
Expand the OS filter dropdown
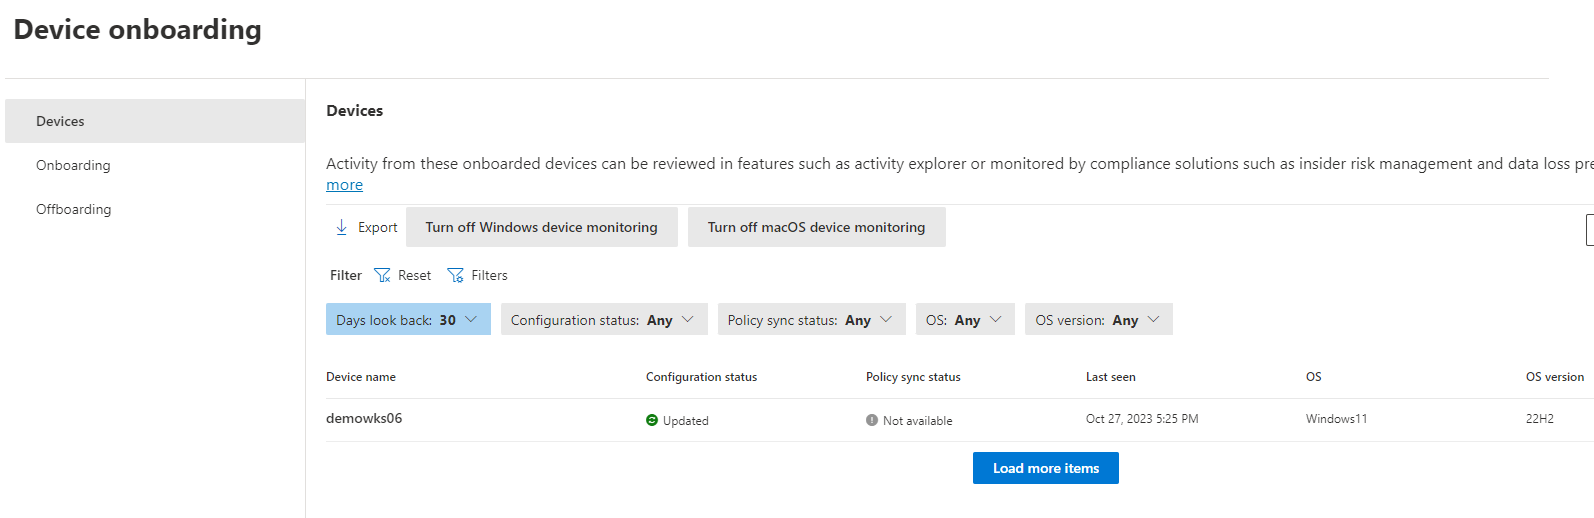pos(964,320)
